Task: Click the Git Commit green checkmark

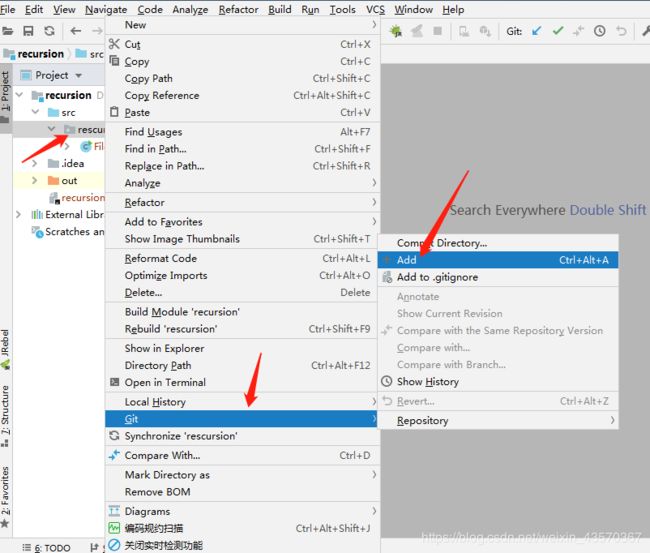Action: (x=558, y=31)
